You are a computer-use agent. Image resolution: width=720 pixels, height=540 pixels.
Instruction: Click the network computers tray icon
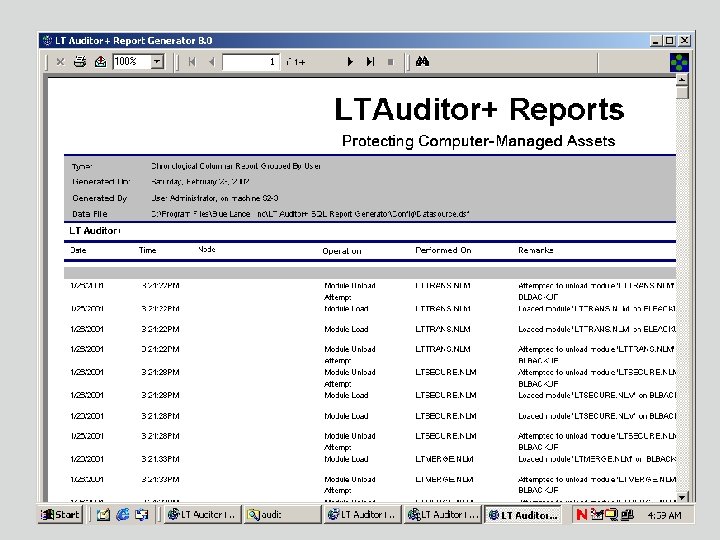627,515
